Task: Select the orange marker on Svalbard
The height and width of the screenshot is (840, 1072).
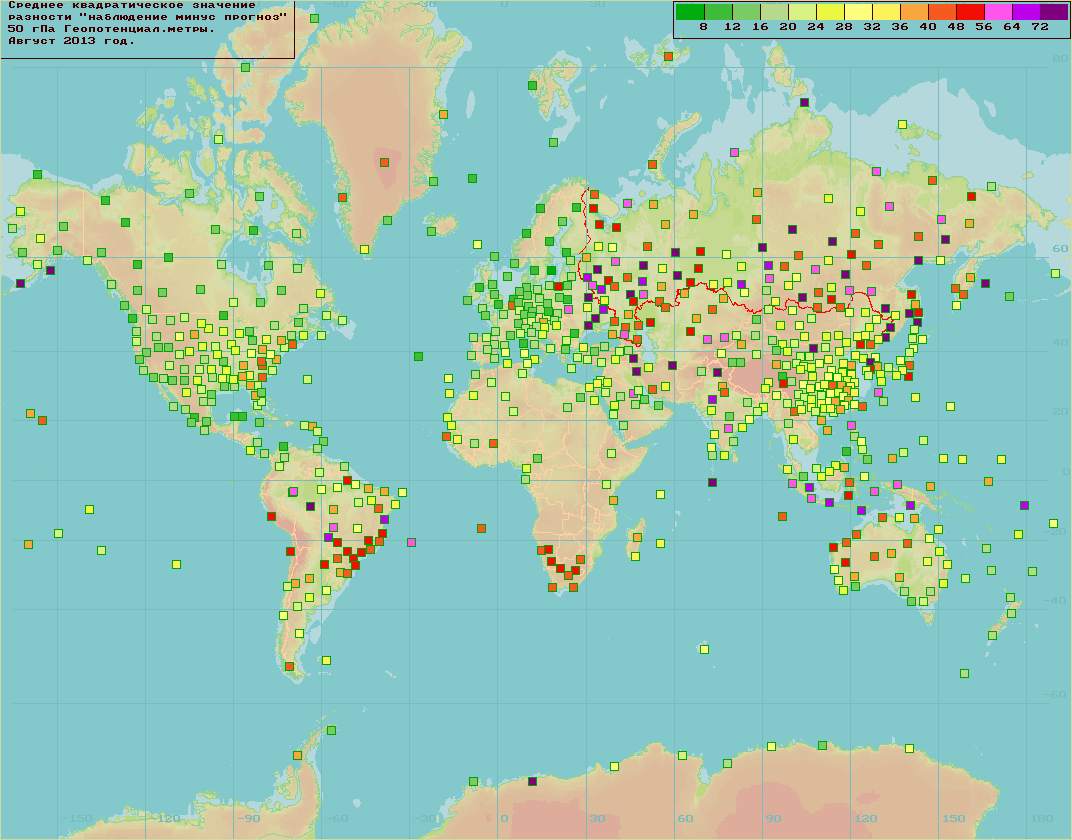Action: [668, 57]
